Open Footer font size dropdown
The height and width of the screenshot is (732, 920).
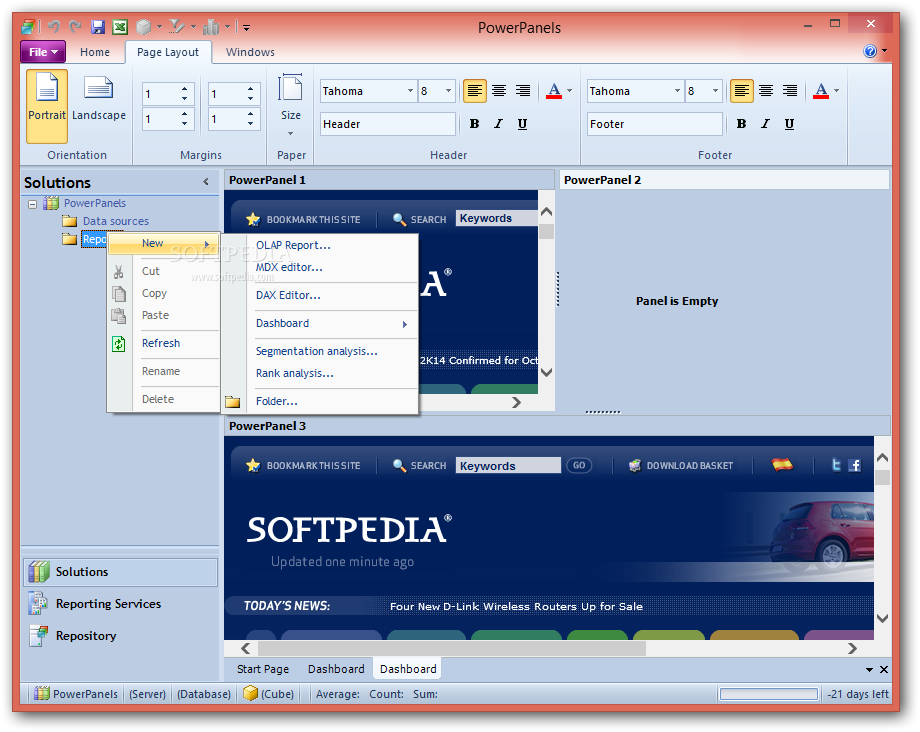[715, 91]
